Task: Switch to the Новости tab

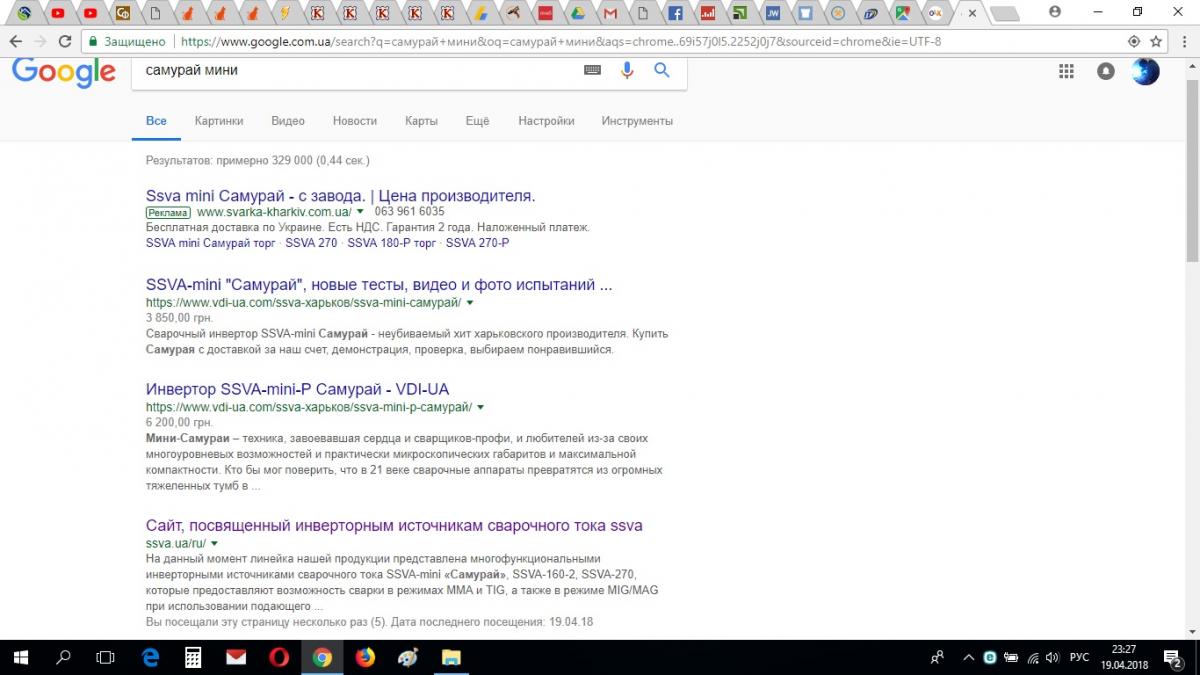Action: tap(355, 121)
